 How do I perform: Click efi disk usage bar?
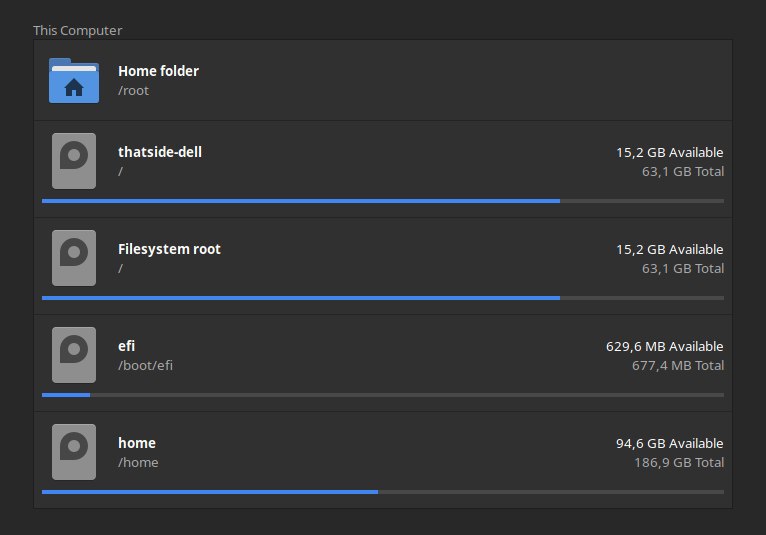click(x=383, y=395)
